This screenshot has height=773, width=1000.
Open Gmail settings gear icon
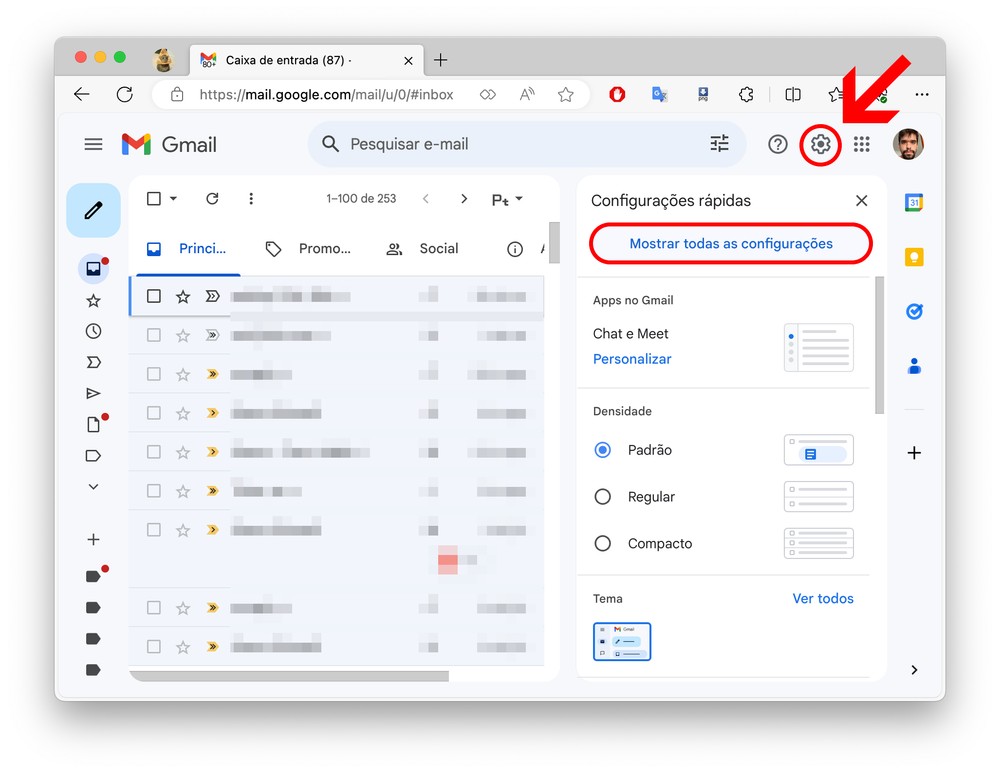point(820,144)
